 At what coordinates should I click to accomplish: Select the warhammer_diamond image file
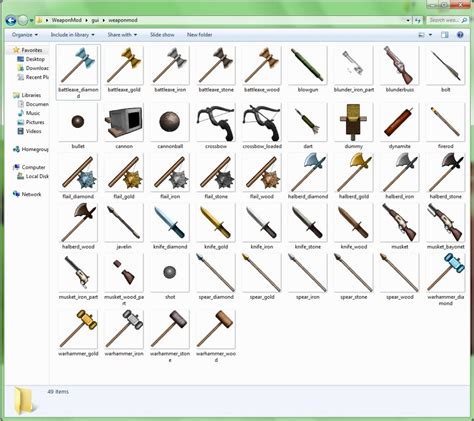pyautogui.click(x=445, y=279)
